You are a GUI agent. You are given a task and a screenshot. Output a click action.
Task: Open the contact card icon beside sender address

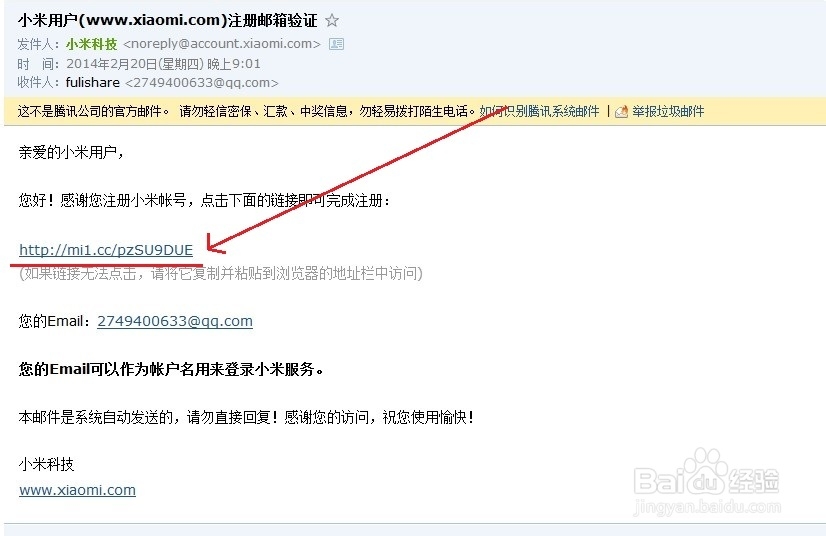(x=336, y=44)
